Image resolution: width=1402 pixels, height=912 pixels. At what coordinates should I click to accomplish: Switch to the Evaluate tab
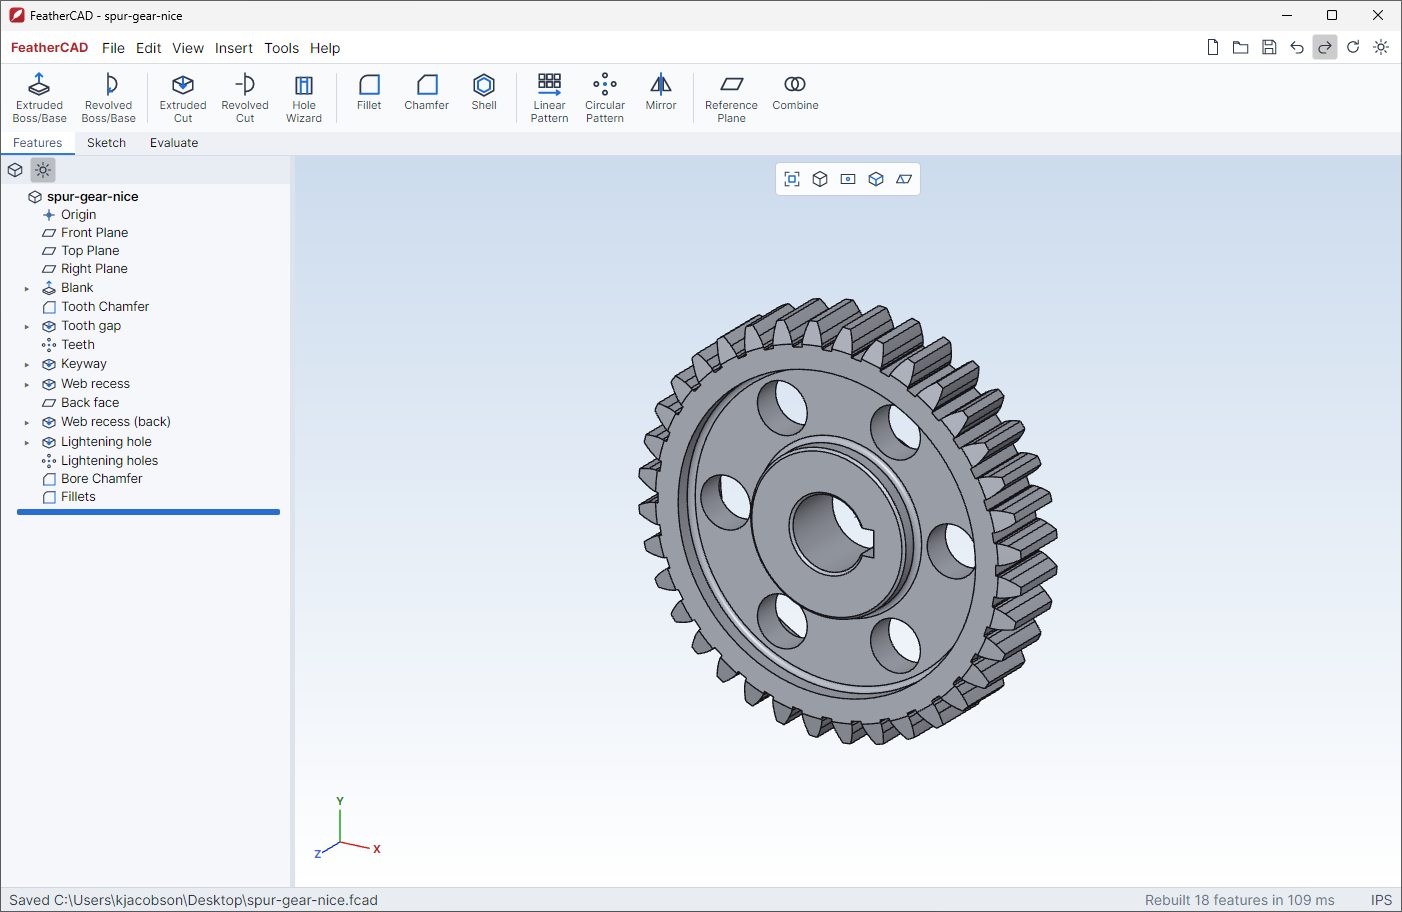[174, 143]
